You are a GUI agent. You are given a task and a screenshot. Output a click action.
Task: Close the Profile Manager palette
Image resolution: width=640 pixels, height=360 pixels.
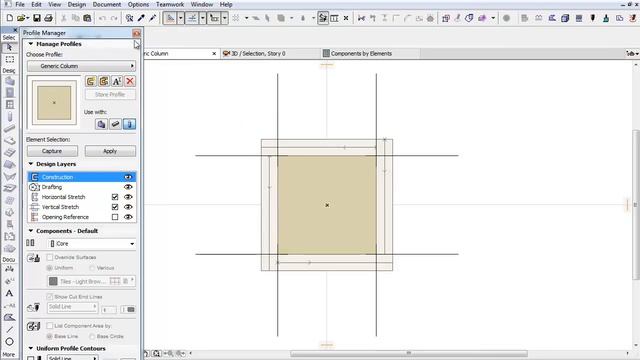[136, 33]
